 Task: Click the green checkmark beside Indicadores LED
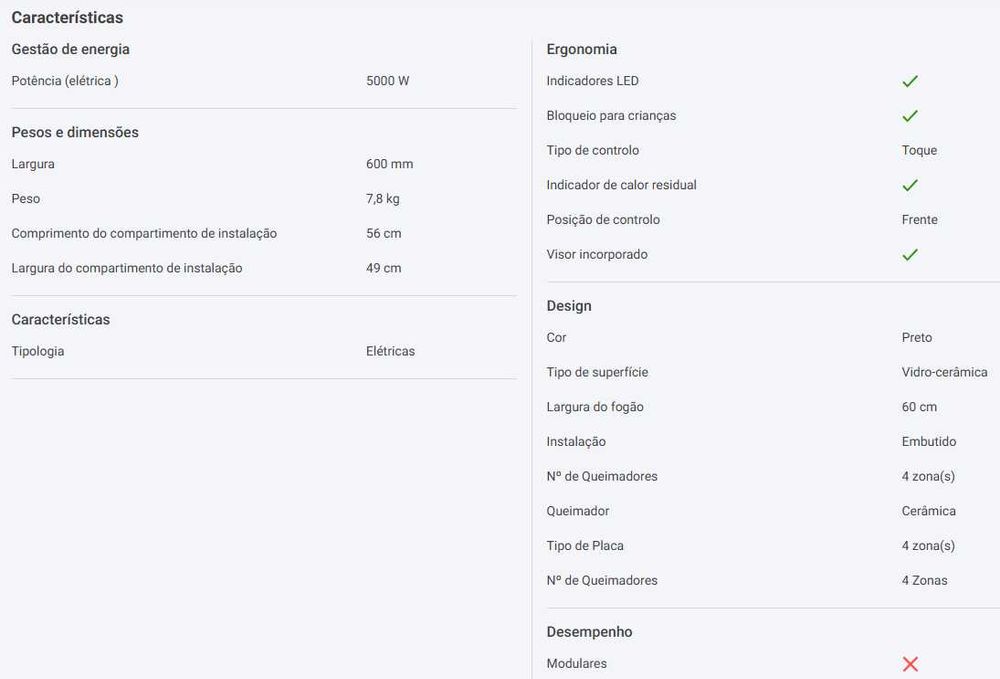point(909,81)
